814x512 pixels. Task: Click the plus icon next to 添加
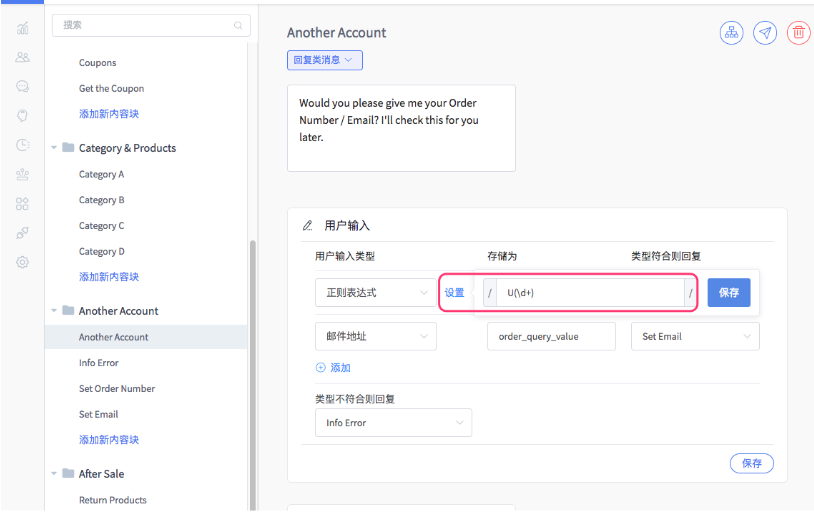pos(321,368)
